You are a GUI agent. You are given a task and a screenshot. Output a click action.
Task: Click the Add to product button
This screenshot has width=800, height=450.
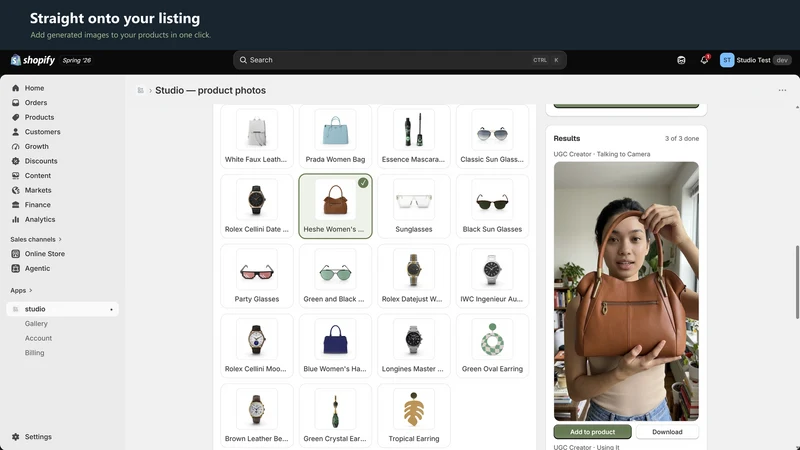[x=592, y=432]
